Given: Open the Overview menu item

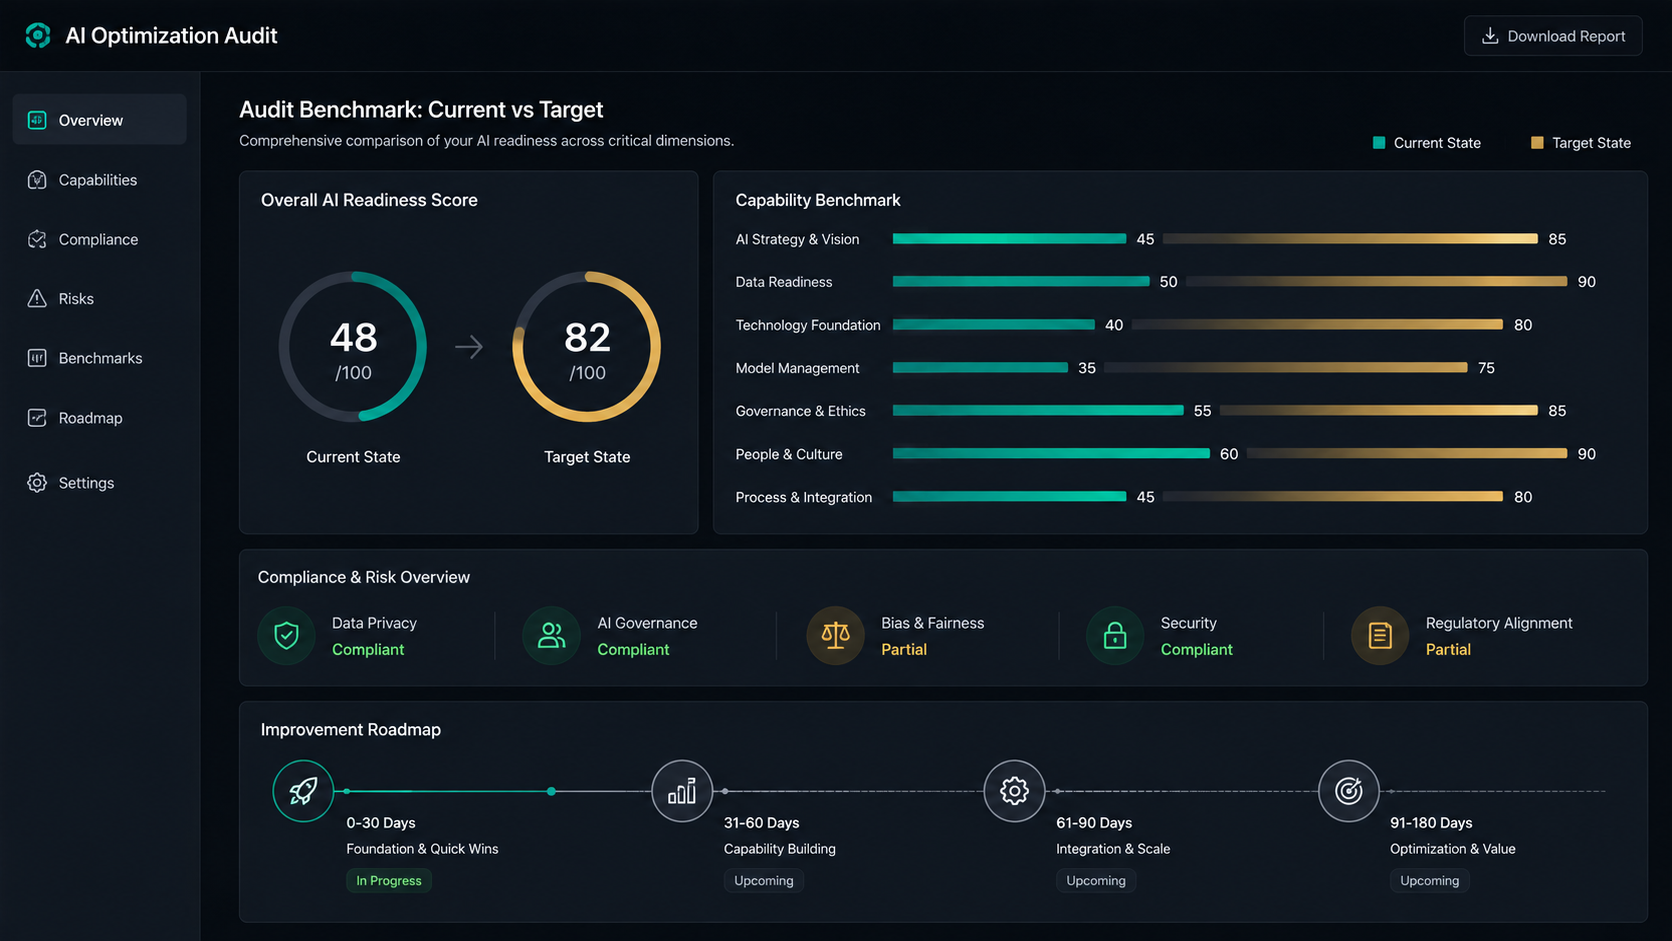Looking at the screenshot, I should (x=99, y=120).
